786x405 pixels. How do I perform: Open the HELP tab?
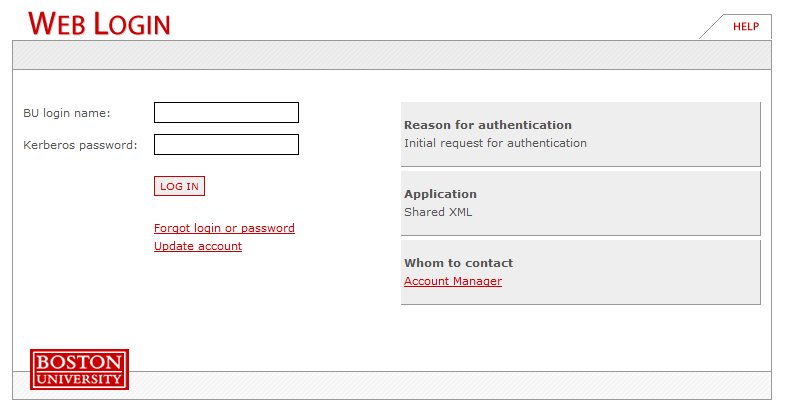[x=745, y=27]
